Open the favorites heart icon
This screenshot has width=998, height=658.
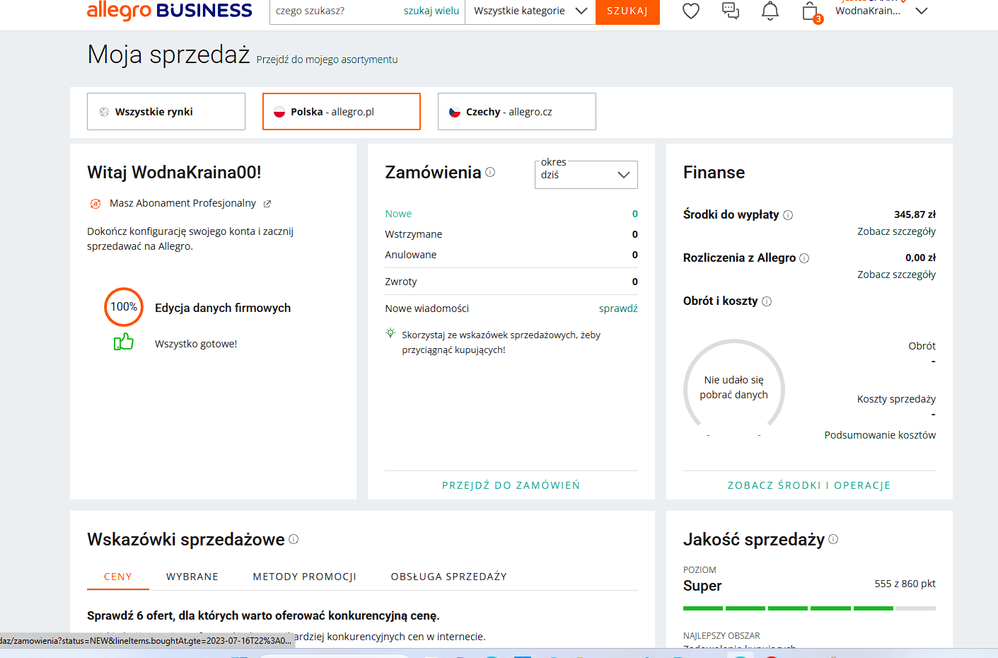click(x=691, y=11)
